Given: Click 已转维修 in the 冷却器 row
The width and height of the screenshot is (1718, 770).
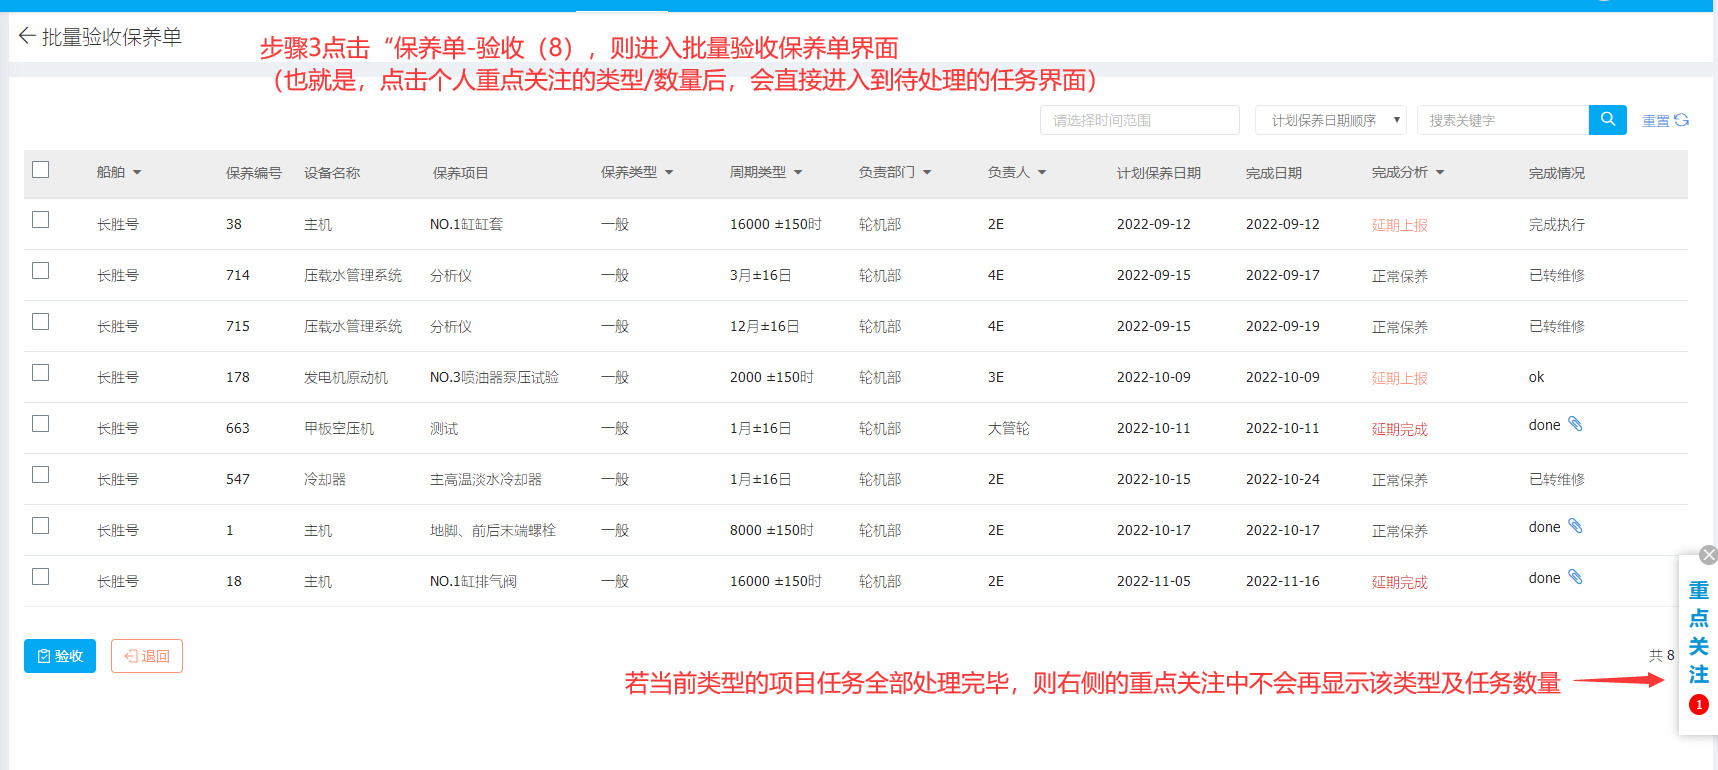Looking at the screenshot, I should [x=1557, y=480].
